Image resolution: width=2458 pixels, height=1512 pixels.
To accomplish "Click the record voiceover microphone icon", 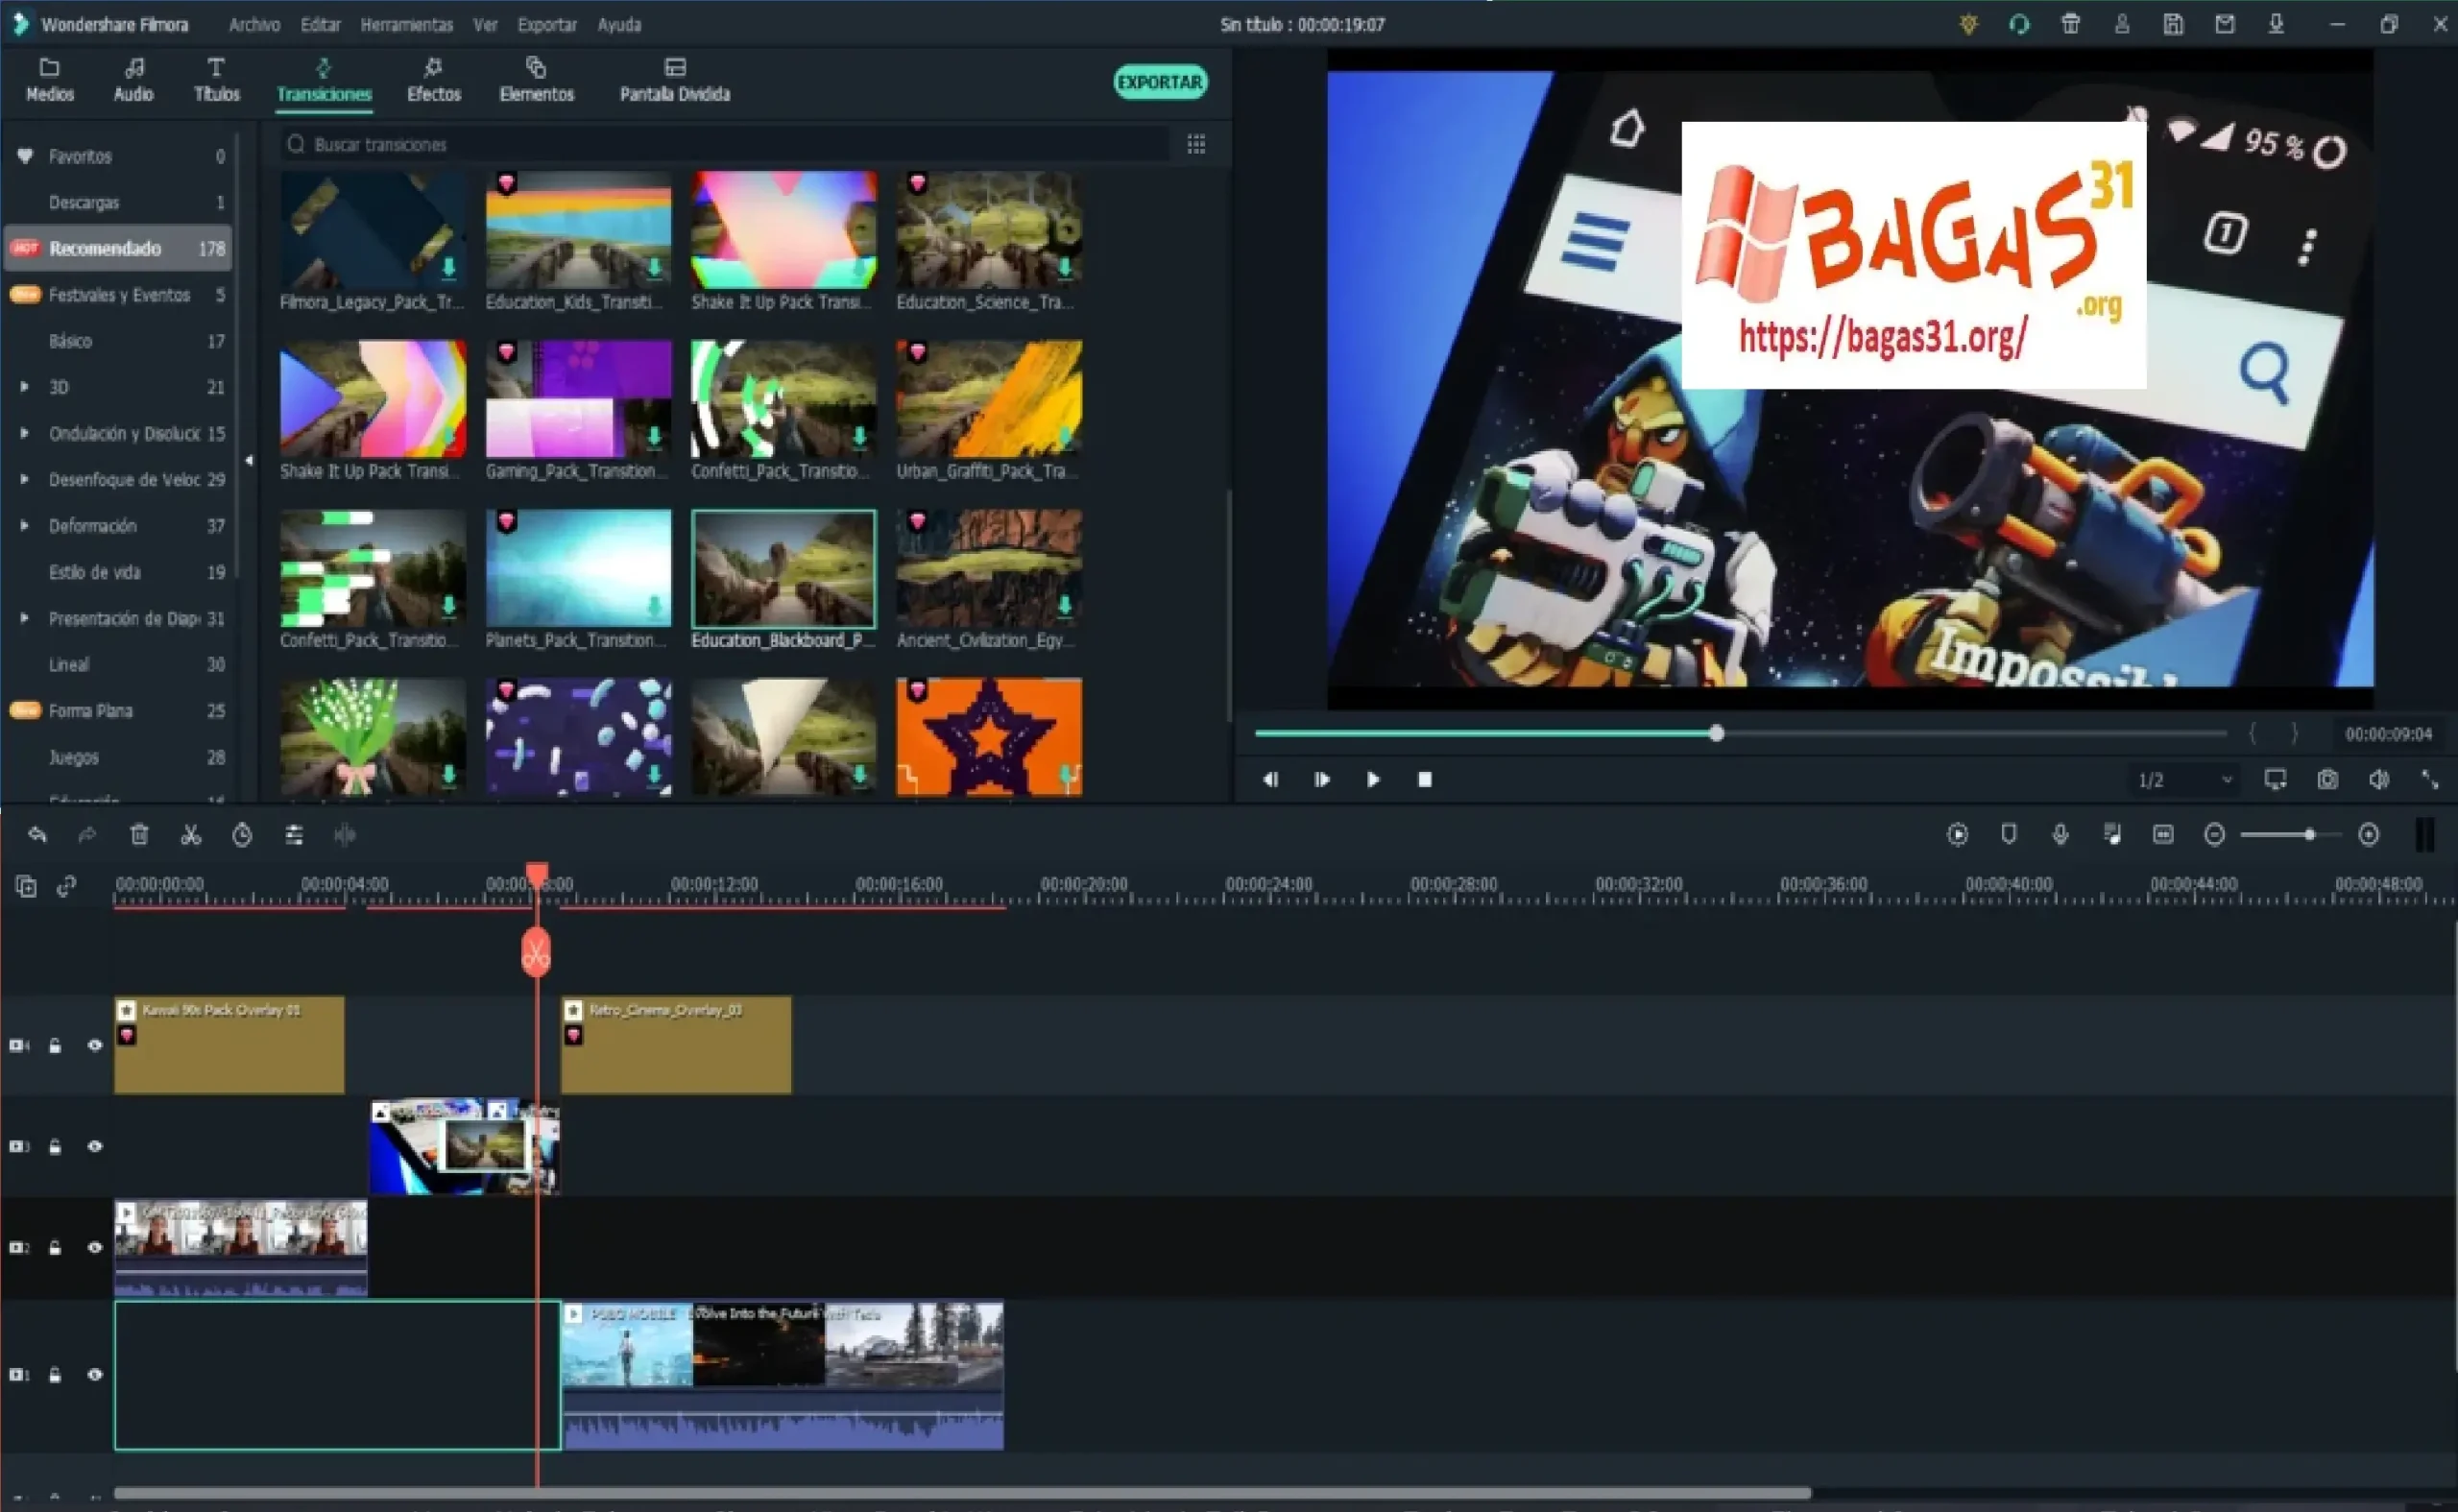I will tap(2060, 835).
